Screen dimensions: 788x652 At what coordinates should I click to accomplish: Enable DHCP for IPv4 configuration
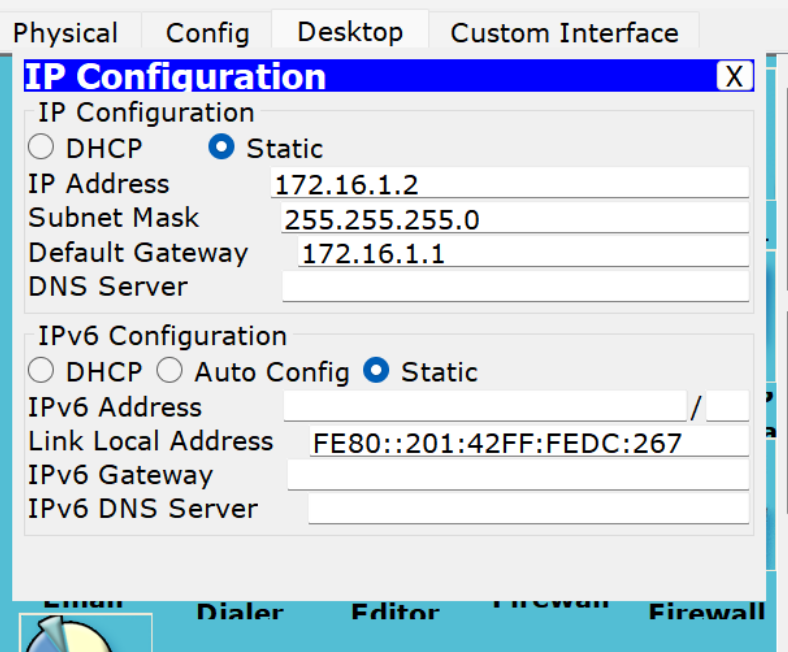point(41,148)
